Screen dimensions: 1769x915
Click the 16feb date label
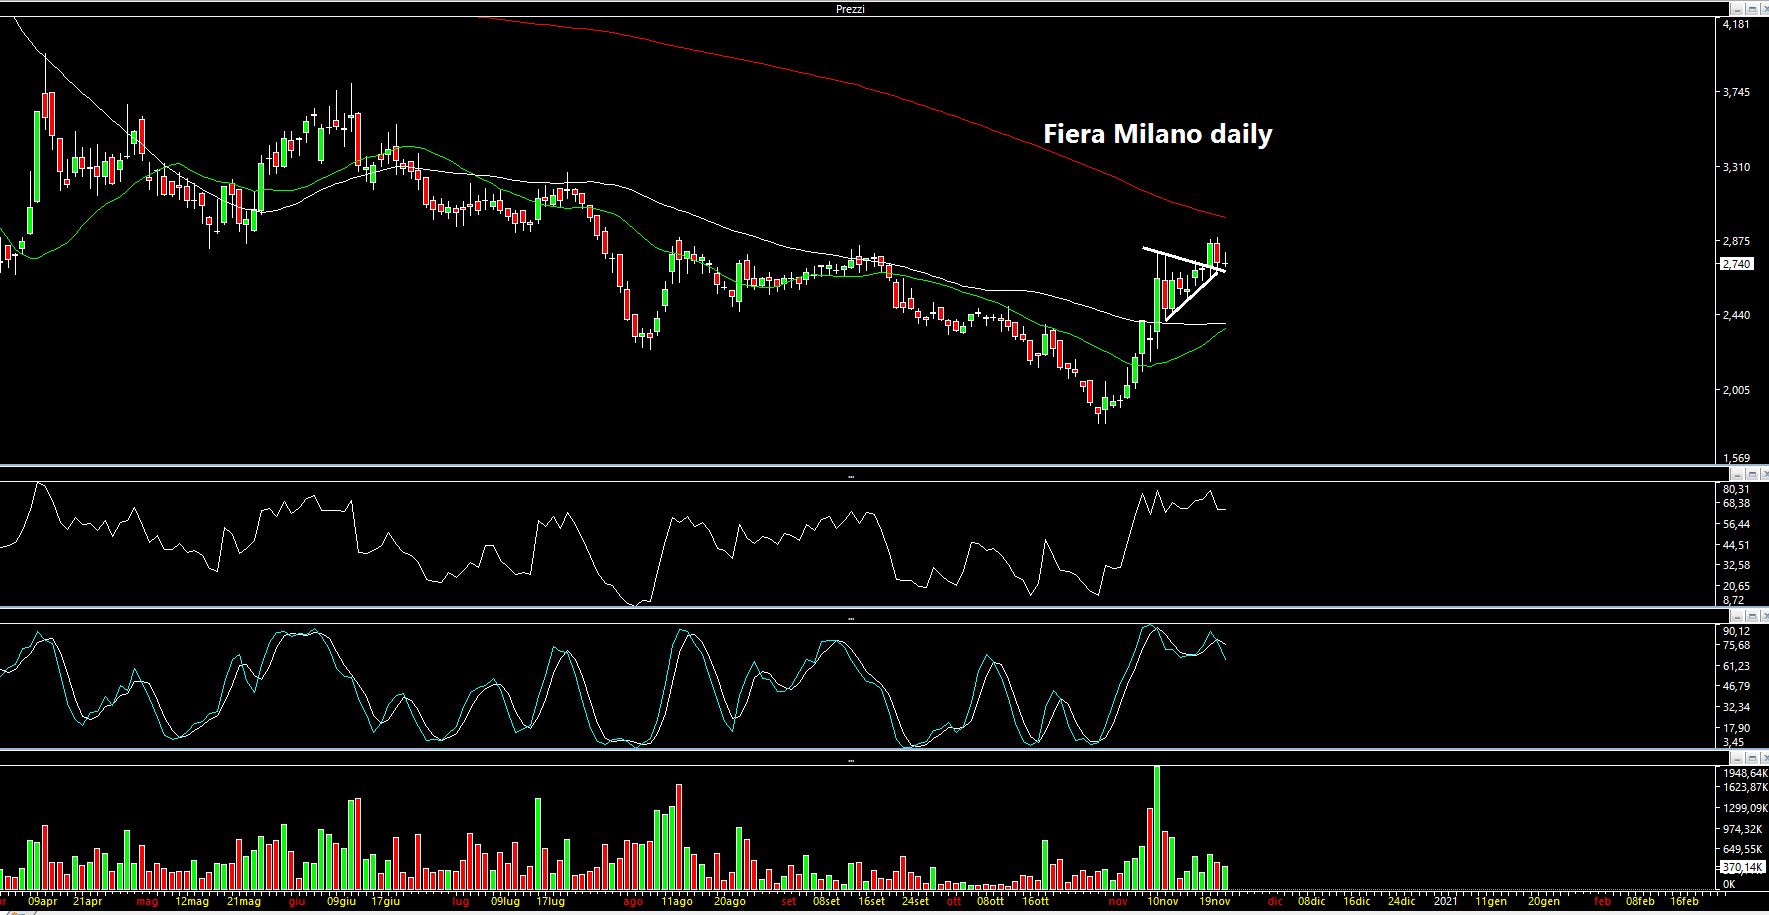pos(1683,901)
